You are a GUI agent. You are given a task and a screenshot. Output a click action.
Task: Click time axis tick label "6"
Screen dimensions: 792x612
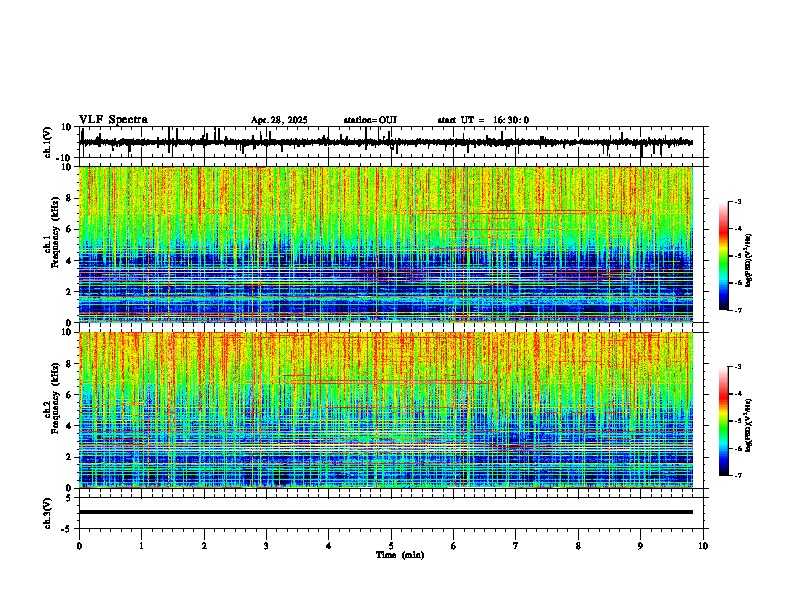point(454,546)
